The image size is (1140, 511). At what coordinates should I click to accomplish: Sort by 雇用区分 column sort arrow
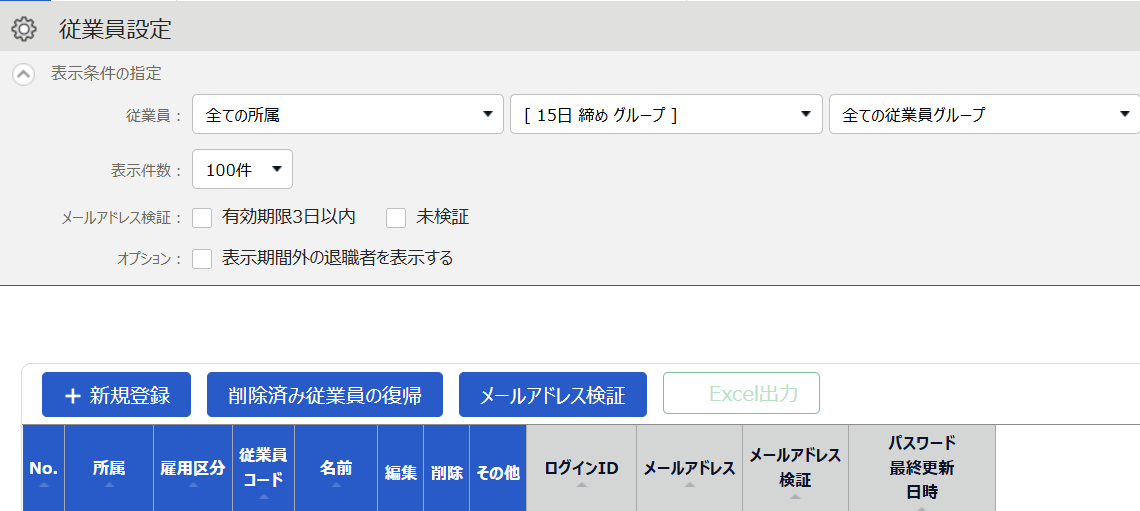coord(193,484)
